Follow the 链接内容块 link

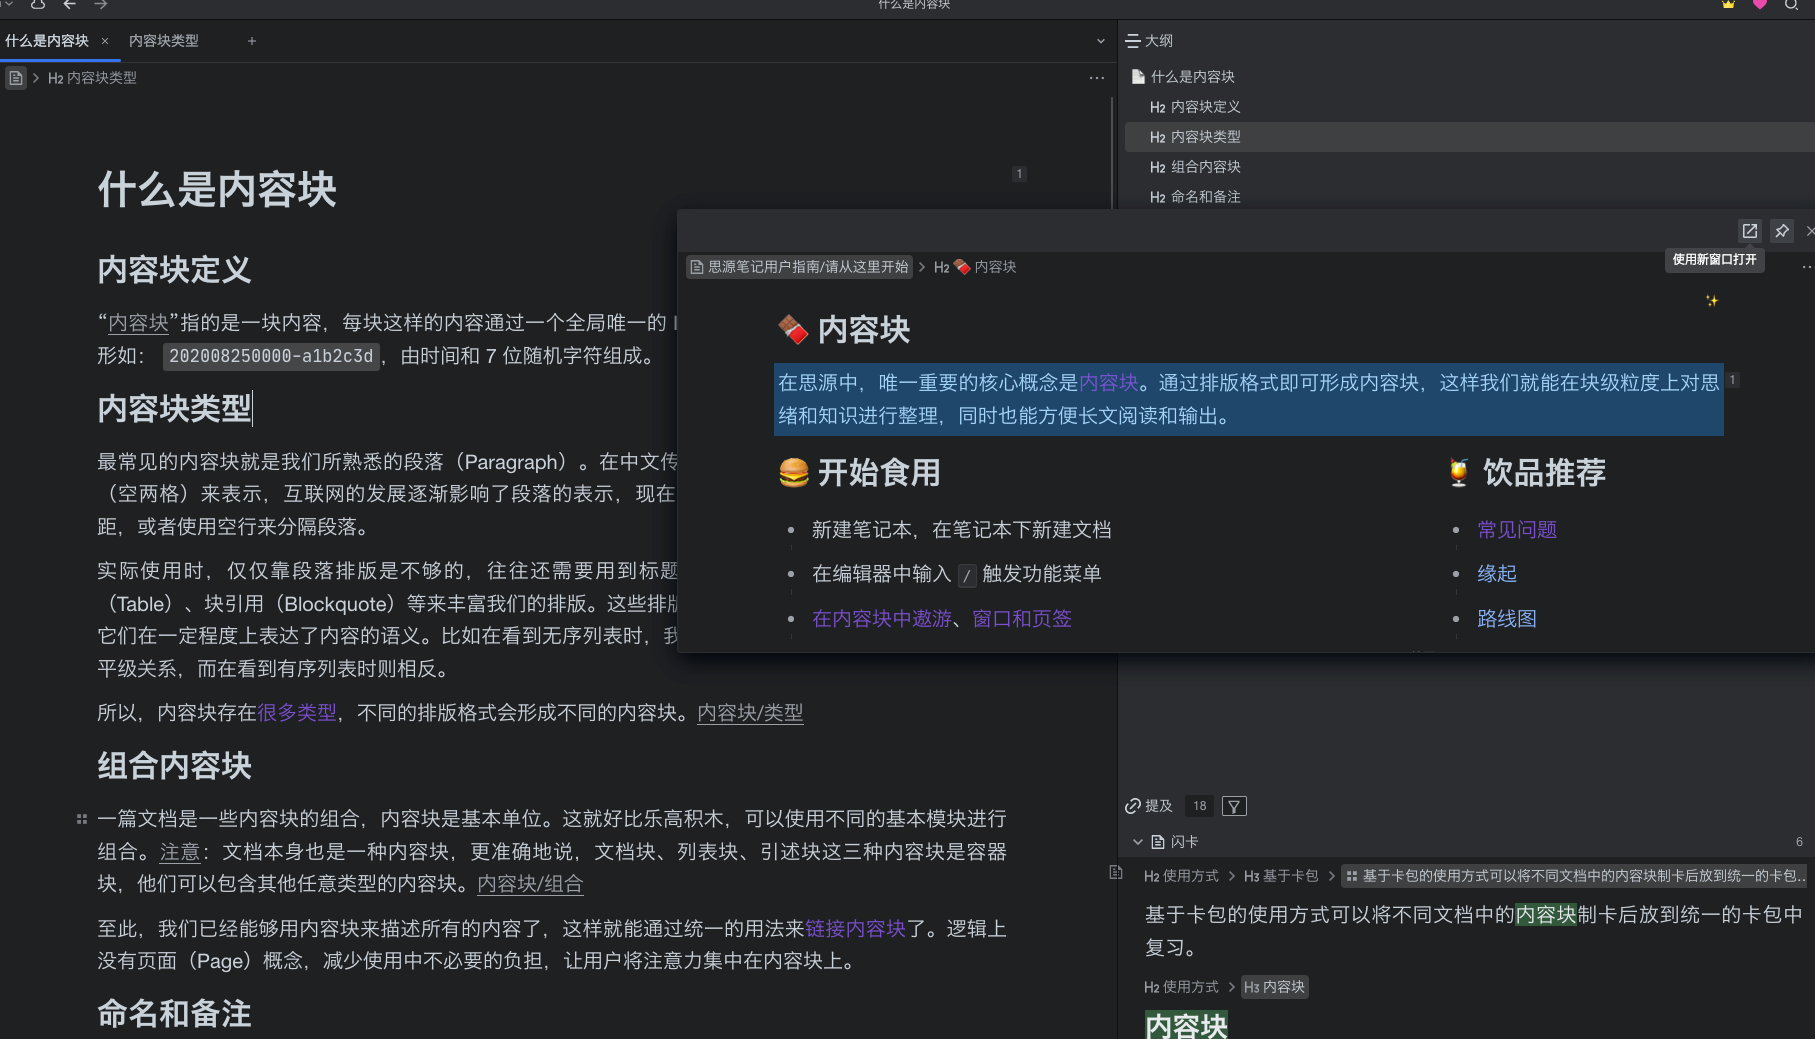click(855, 929)
